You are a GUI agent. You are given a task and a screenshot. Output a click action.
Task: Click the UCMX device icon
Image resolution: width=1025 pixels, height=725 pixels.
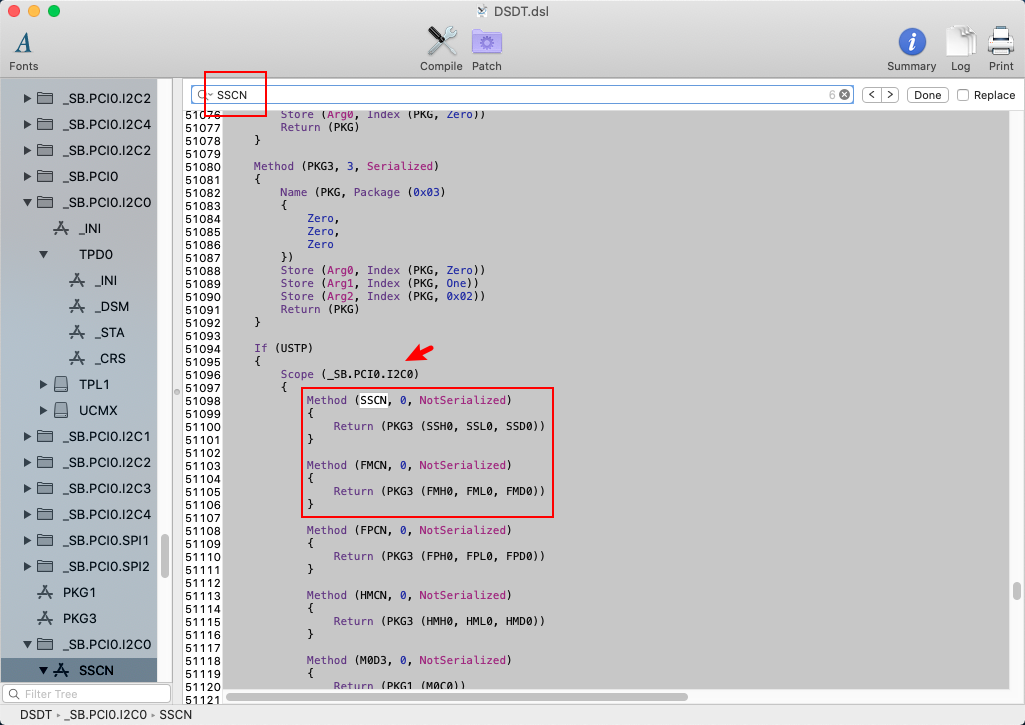click(x=61, y=411)
